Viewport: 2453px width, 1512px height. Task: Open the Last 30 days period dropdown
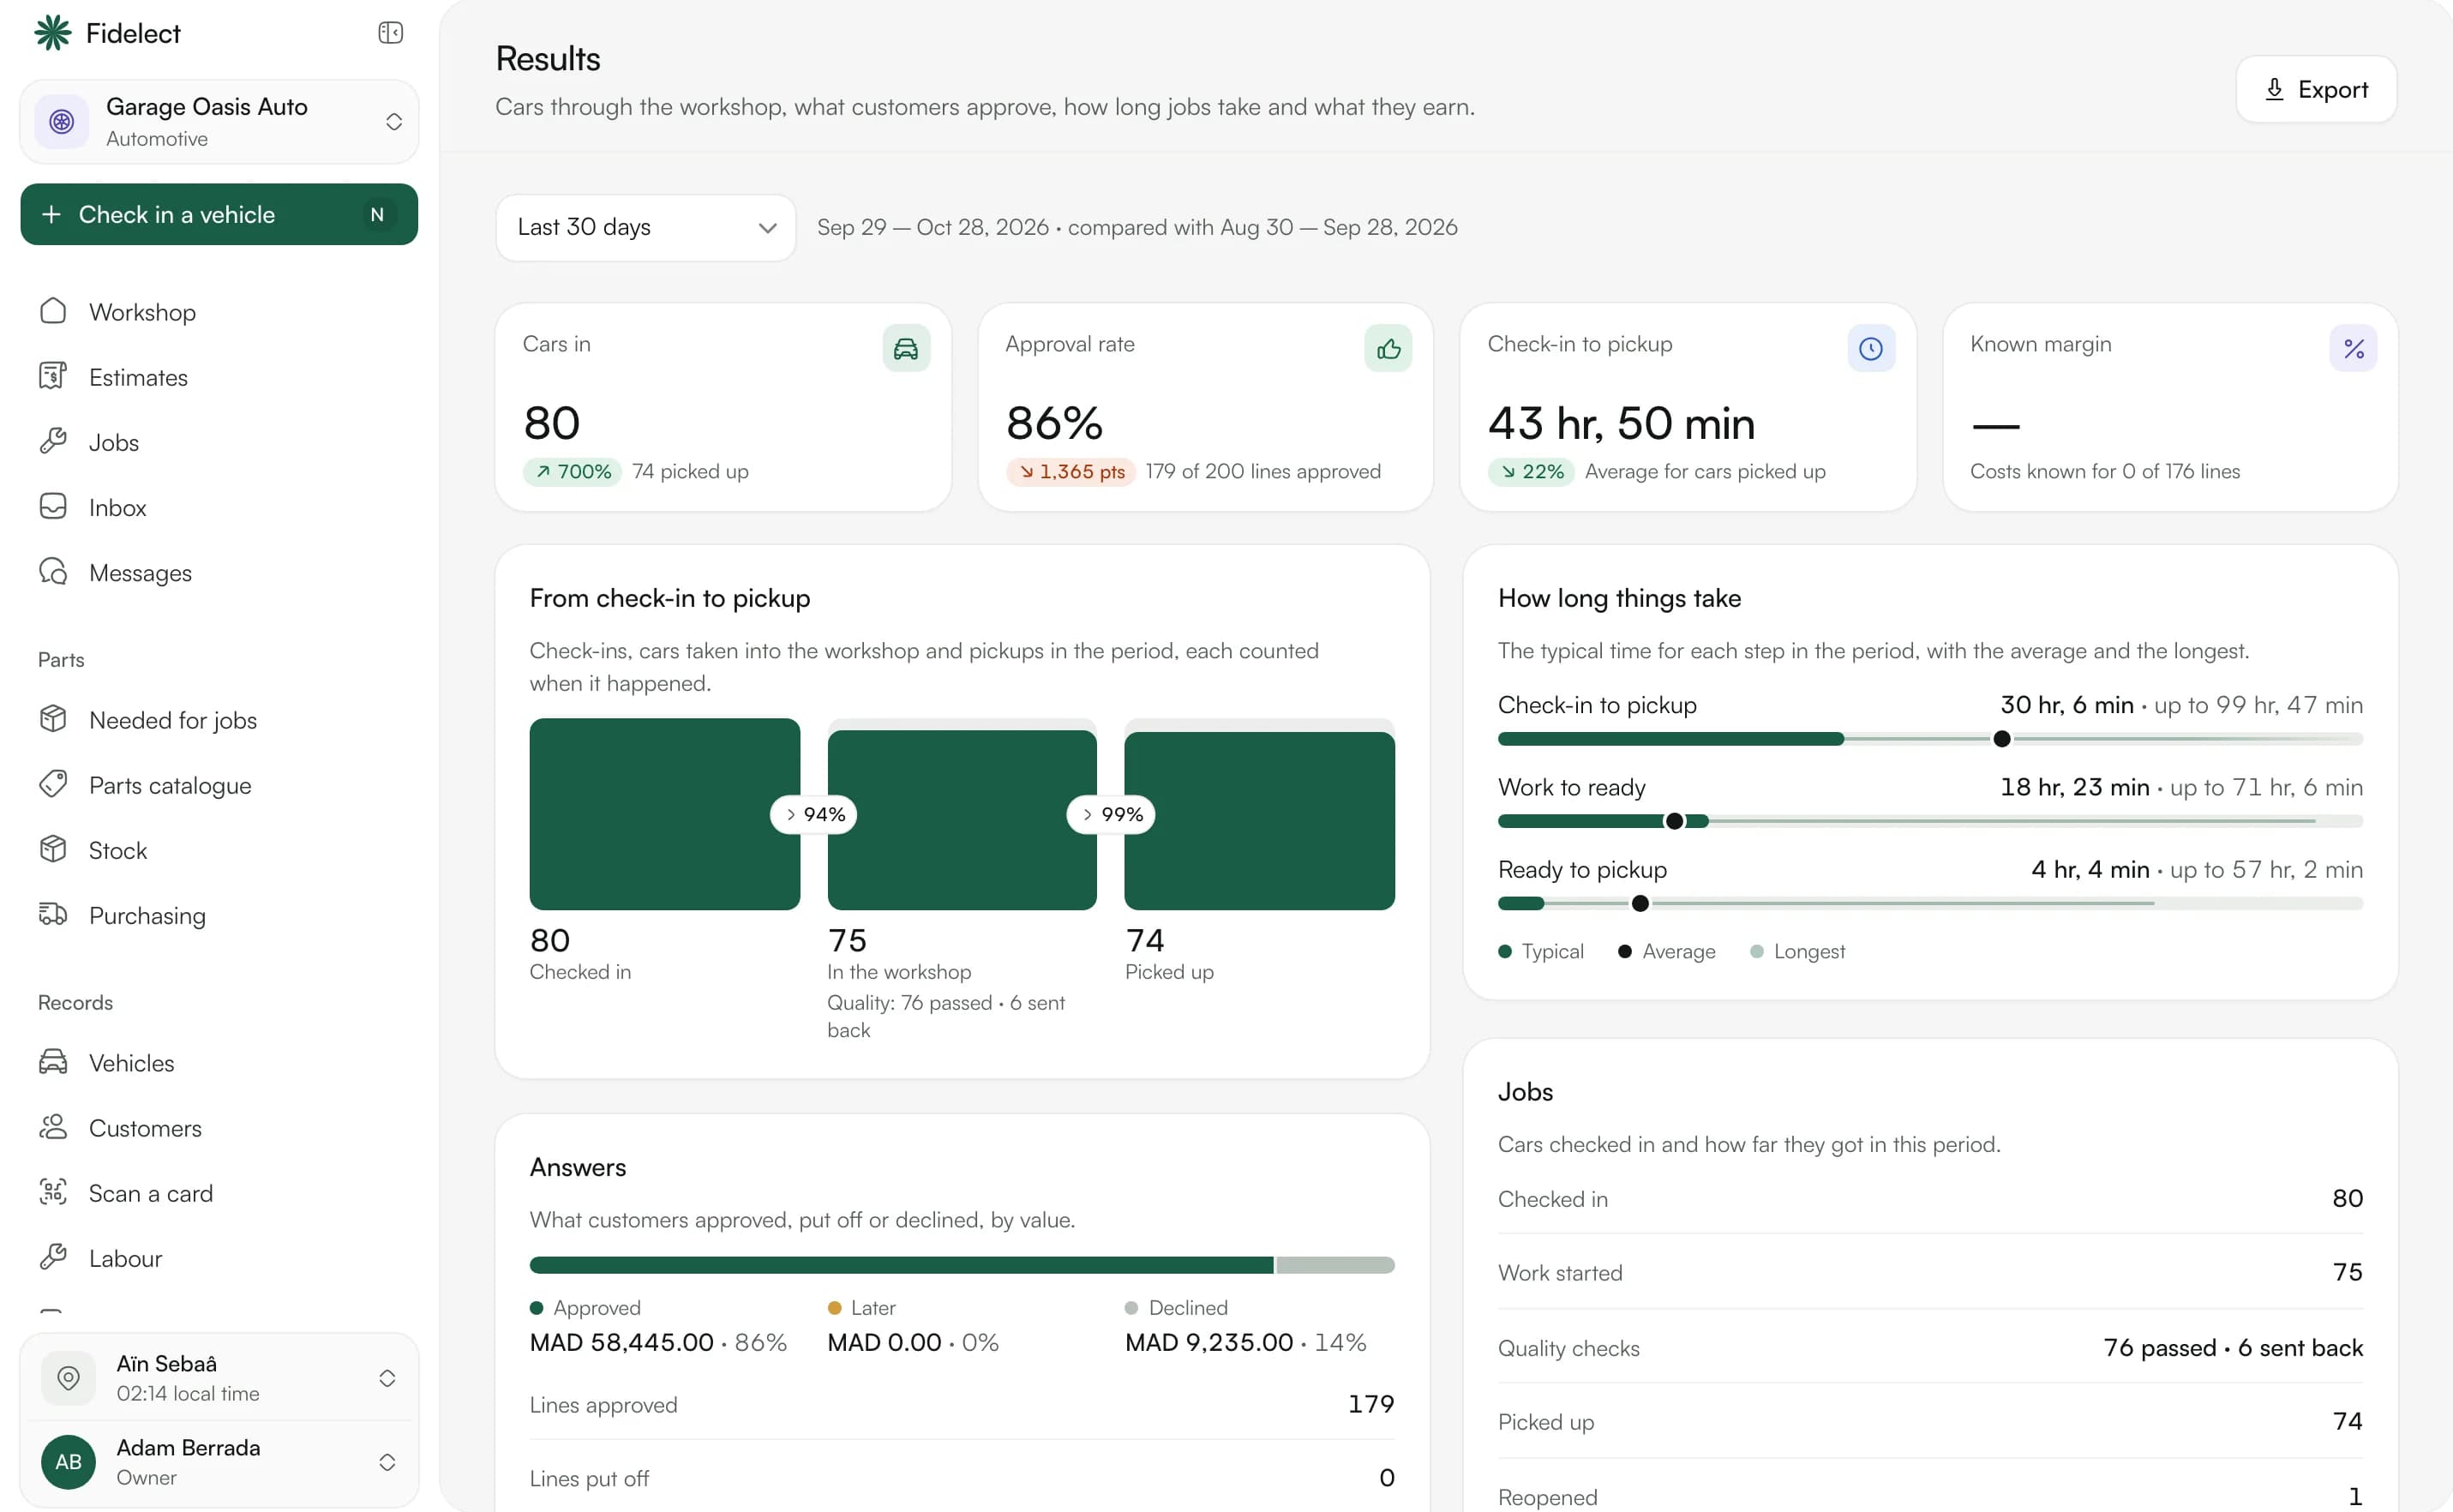tap(646, 228)
